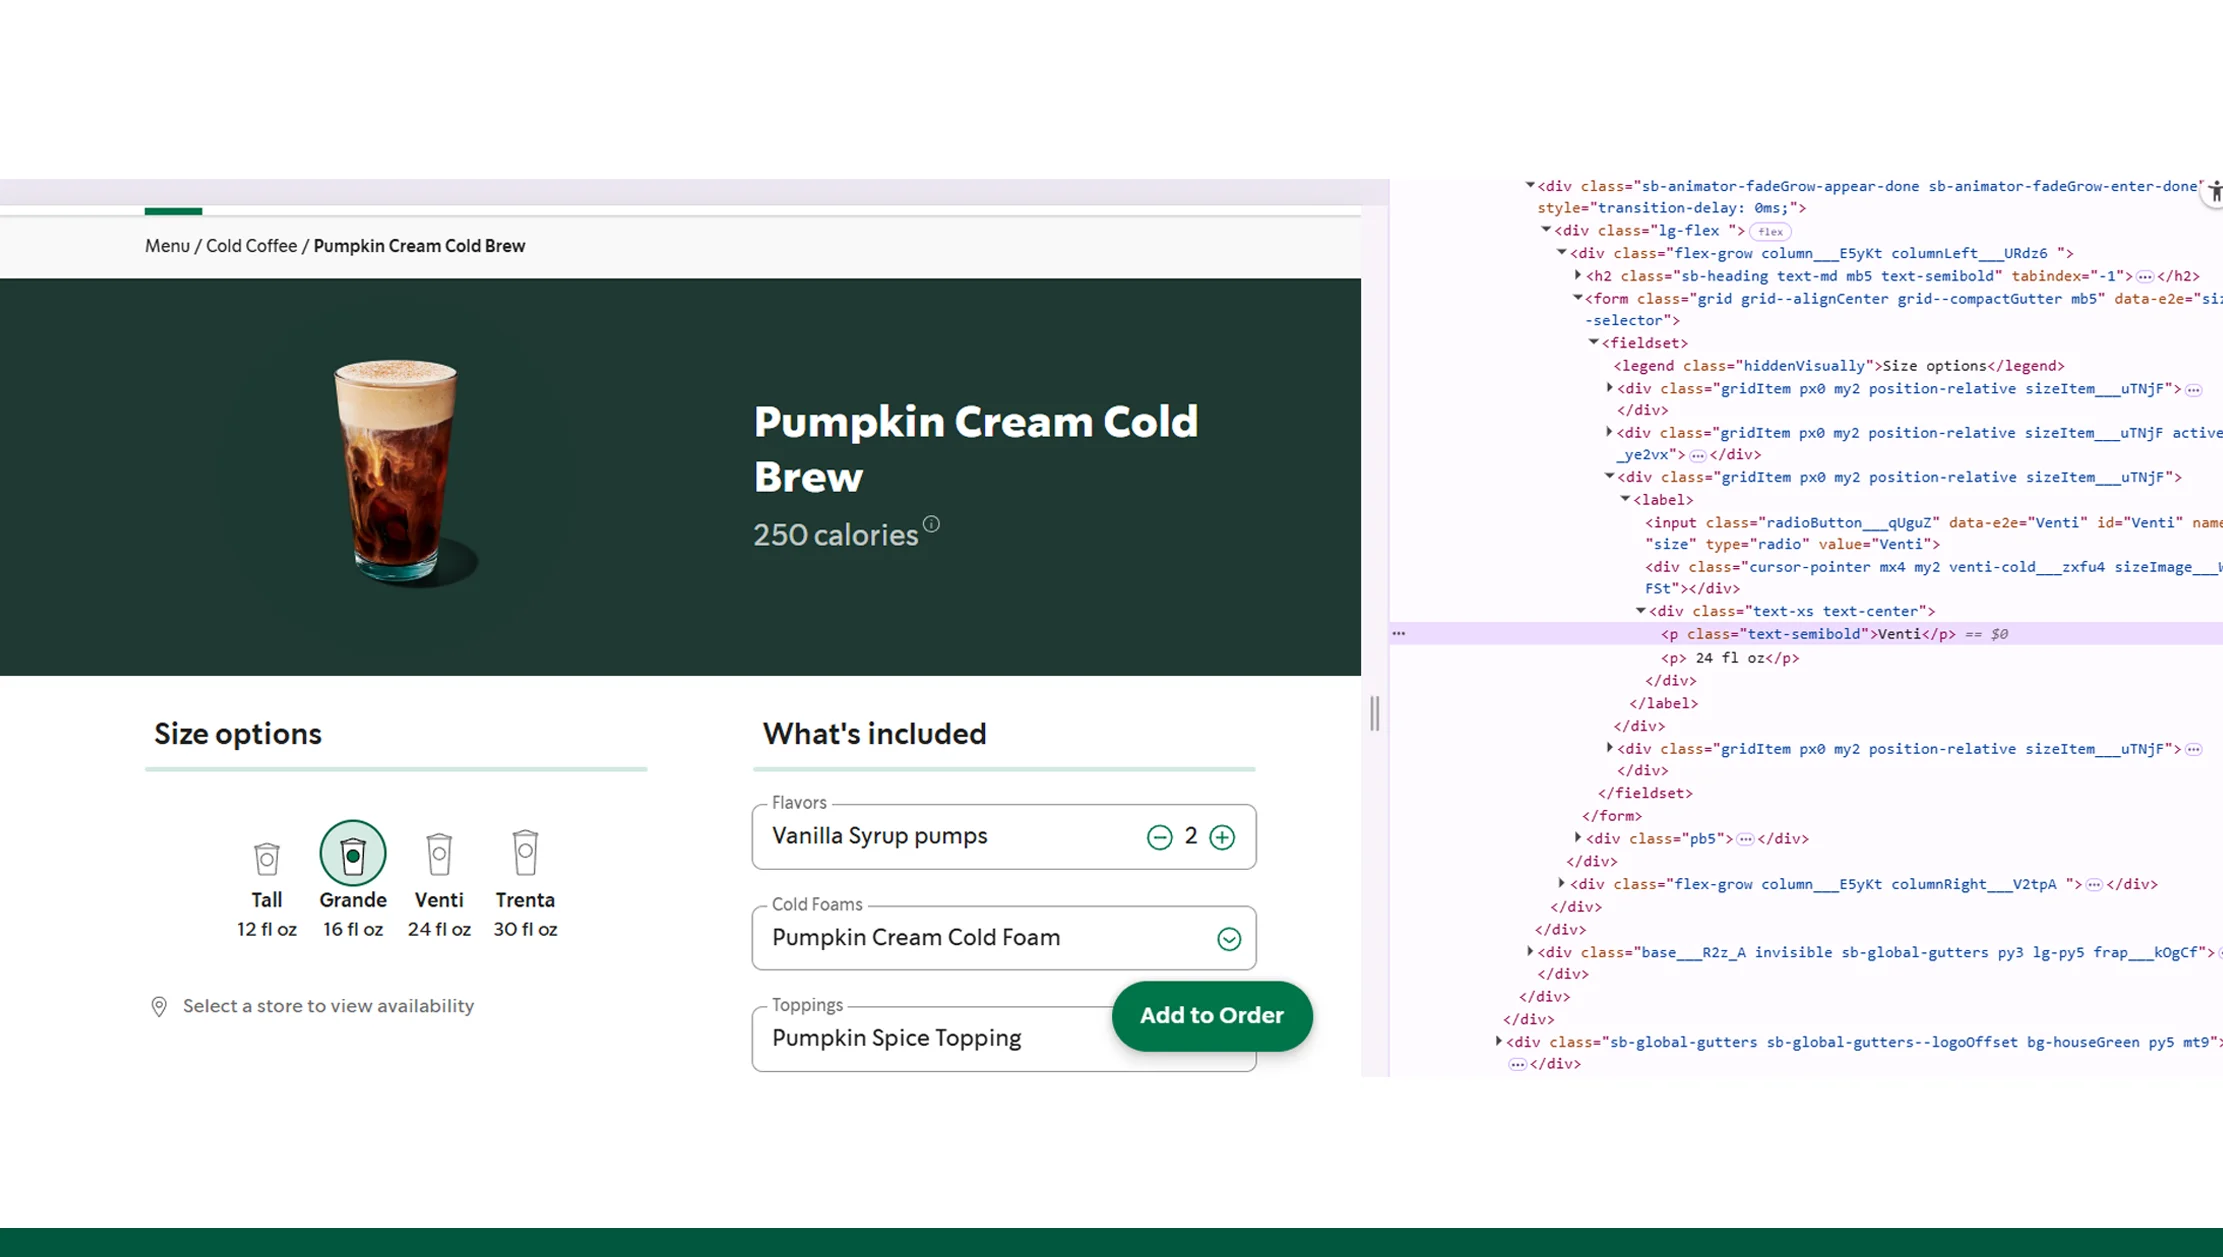Click the Size options heading
This screenshot has width=2223, height=1257.
[238, 734]
